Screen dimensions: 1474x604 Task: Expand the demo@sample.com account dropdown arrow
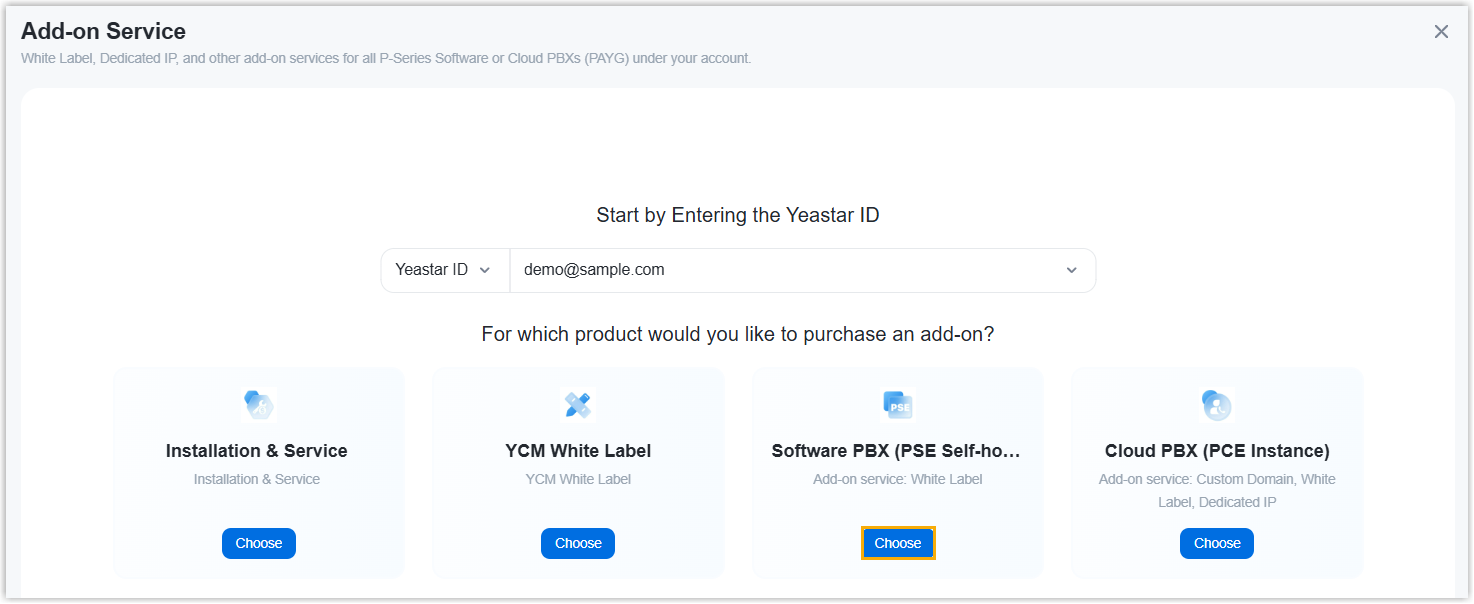tap(1072, 270)
